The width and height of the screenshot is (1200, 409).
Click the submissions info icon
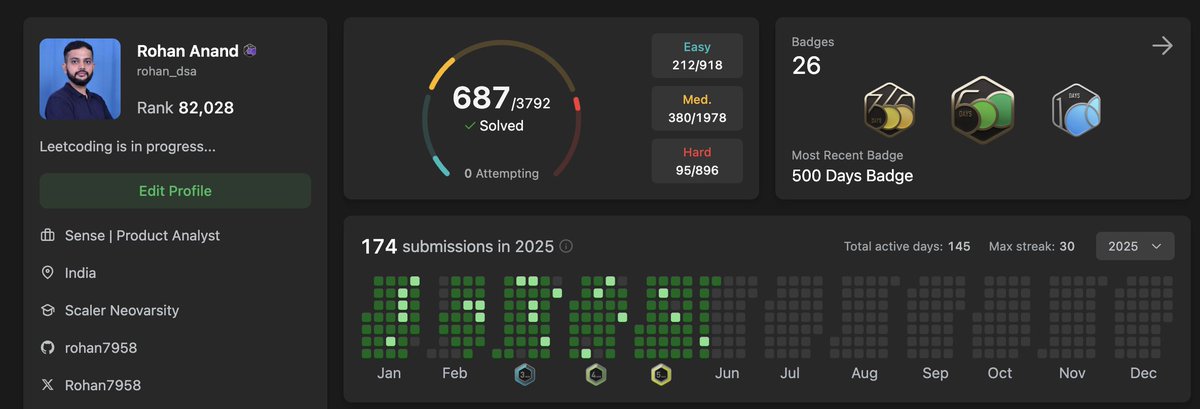pyautogui.click(x=566, y=246)
